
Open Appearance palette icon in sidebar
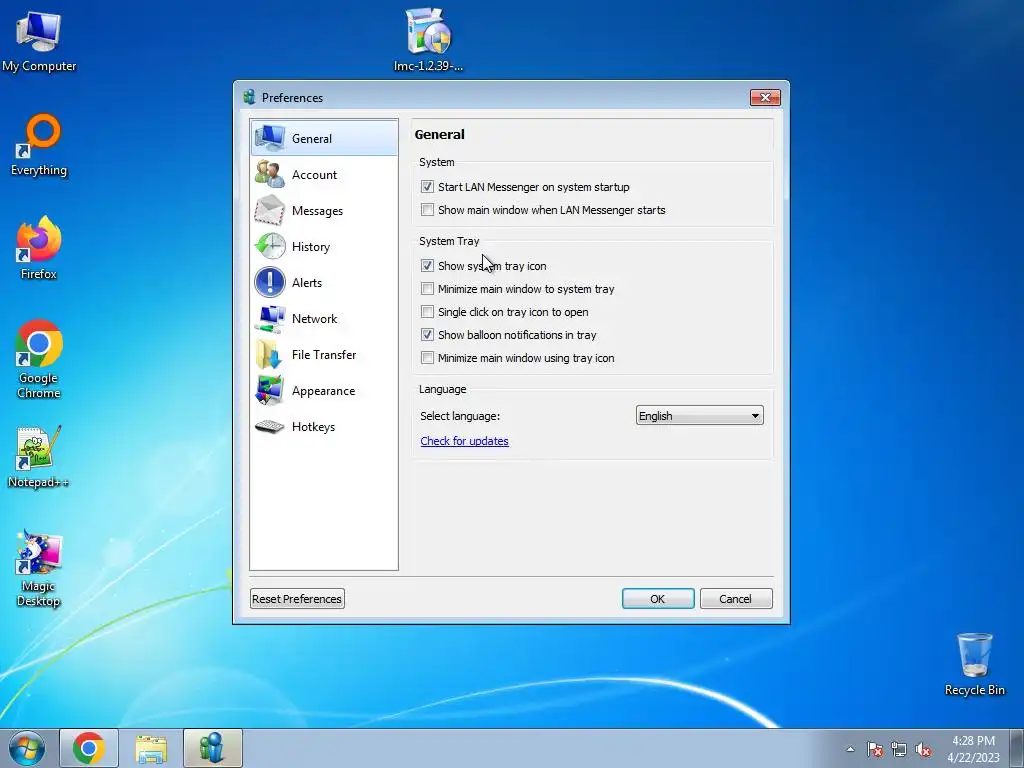tap(269, 391)
